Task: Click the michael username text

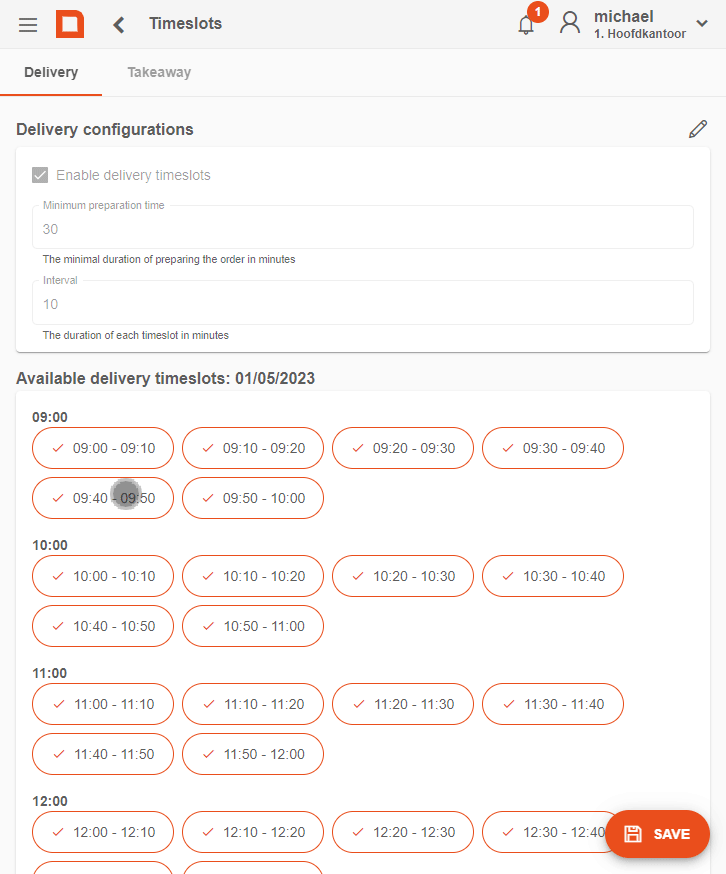Action: [x=623, y=16]
